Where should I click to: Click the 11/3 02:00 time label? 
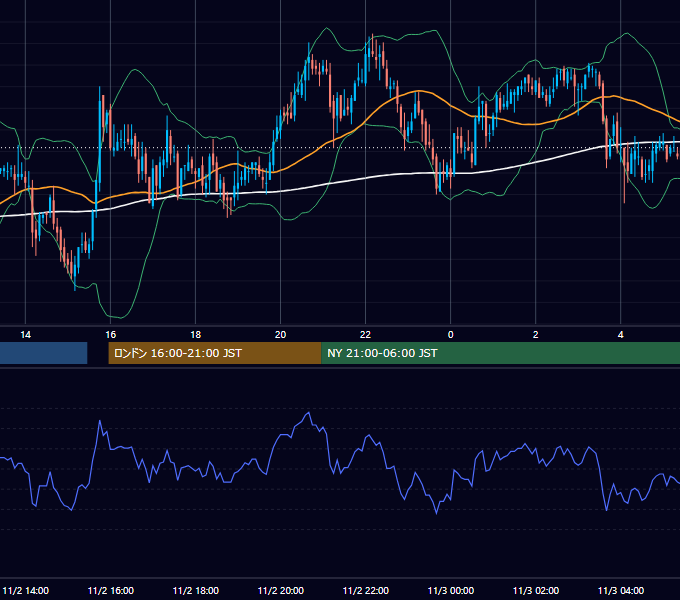point(536,590)
